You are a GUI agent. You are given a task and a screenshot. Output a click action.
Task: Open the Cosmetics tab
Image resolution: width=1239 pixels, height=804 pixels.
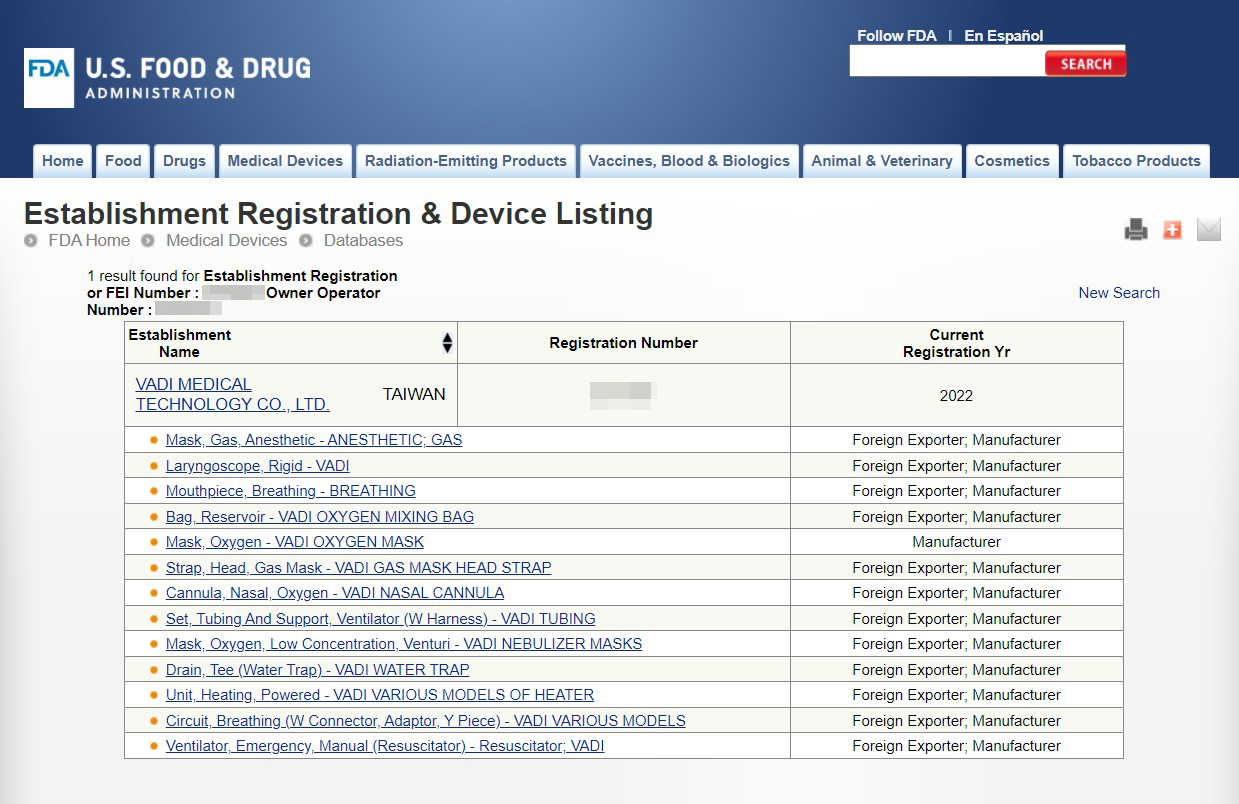[1012, 161]
